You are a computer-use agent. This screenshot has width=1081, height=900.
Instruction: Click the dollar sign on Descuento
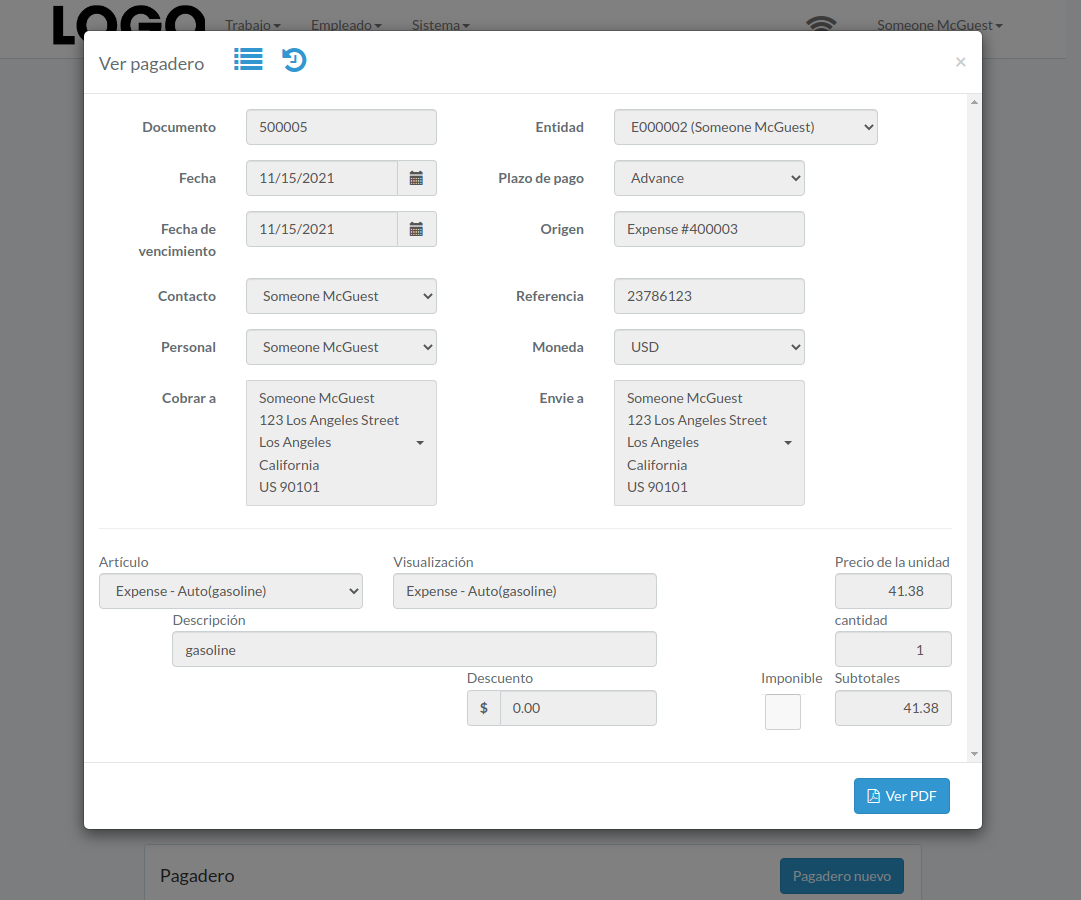pyautogui.click(x=484, y=708)
